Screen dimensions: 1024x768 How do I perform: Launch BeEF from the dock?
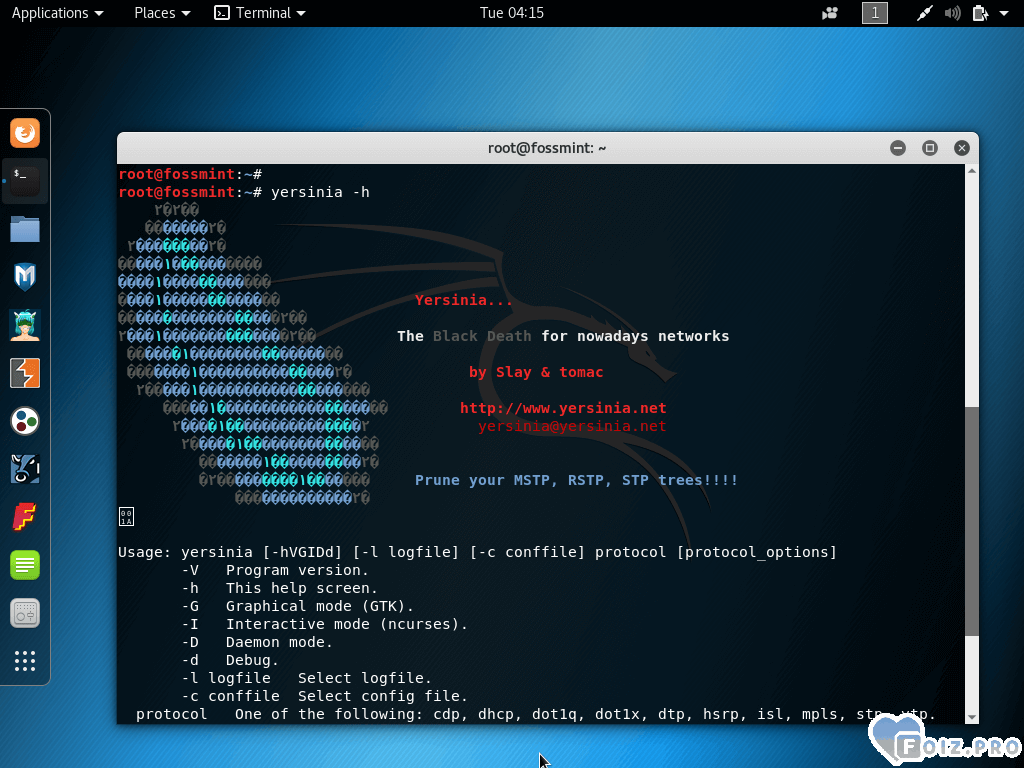tap(25, 469)
